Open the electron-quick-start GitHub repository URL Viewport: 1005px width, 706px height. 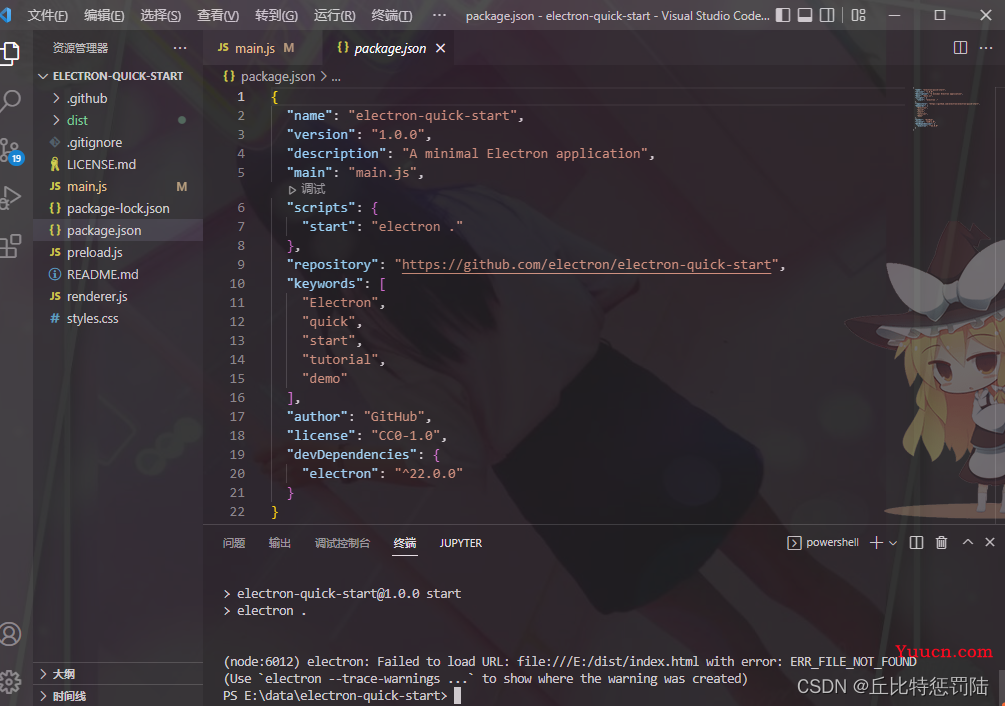click(586, 265)
